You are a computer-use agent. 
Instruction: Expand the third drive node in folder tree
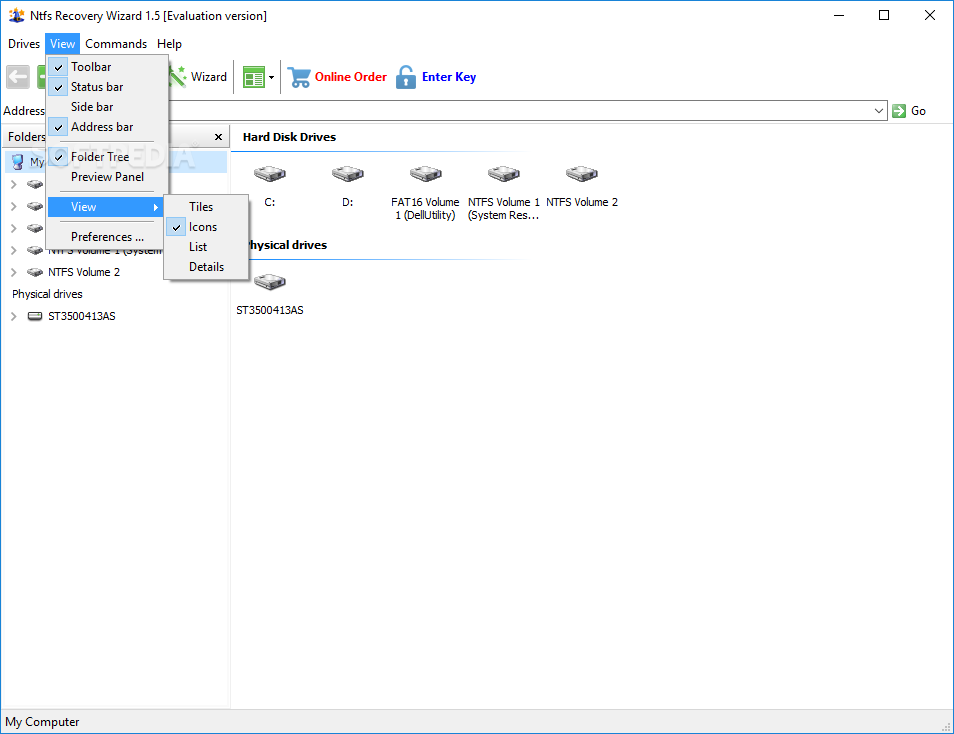[13, 228]
